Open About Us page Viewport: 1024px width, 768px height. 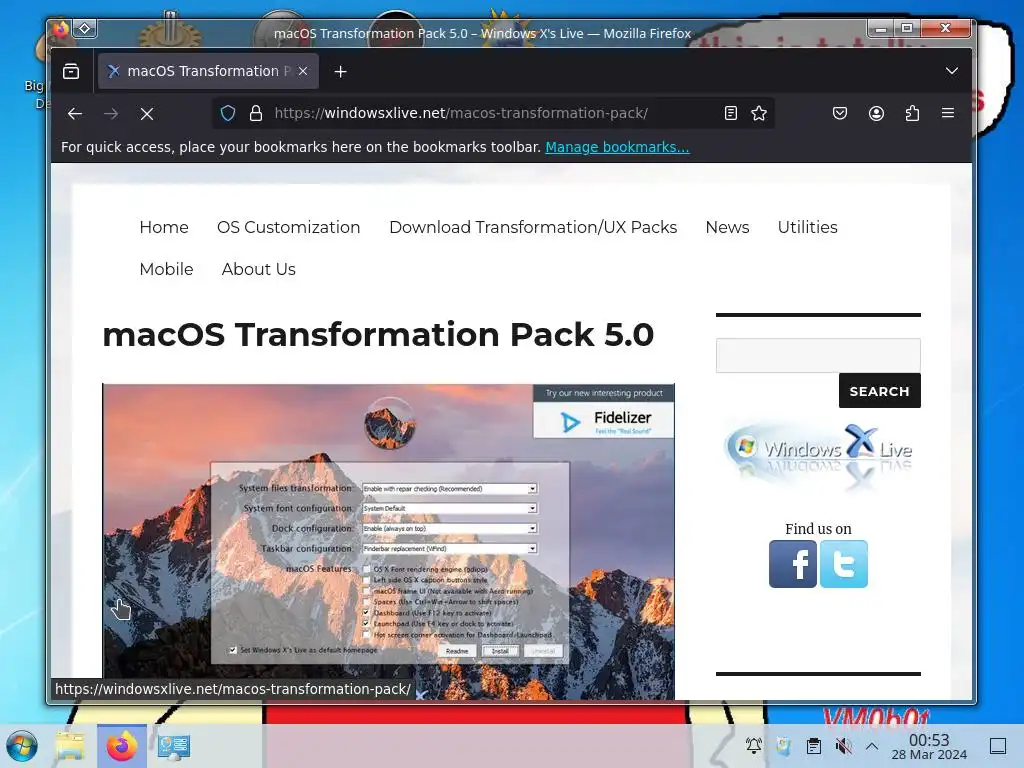(x=259, y=269)
